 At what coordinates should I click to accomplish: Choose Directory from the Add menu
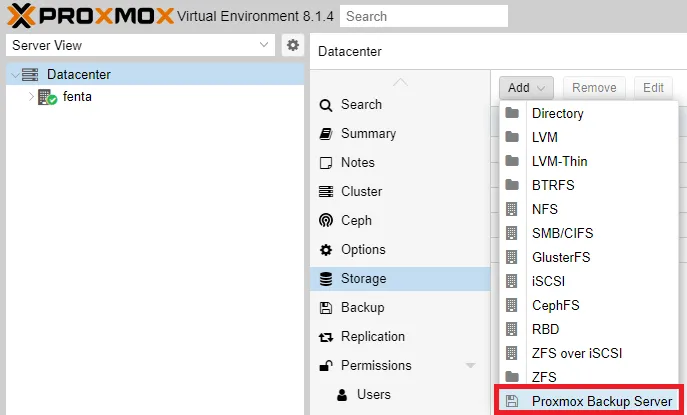pos(589,114)
